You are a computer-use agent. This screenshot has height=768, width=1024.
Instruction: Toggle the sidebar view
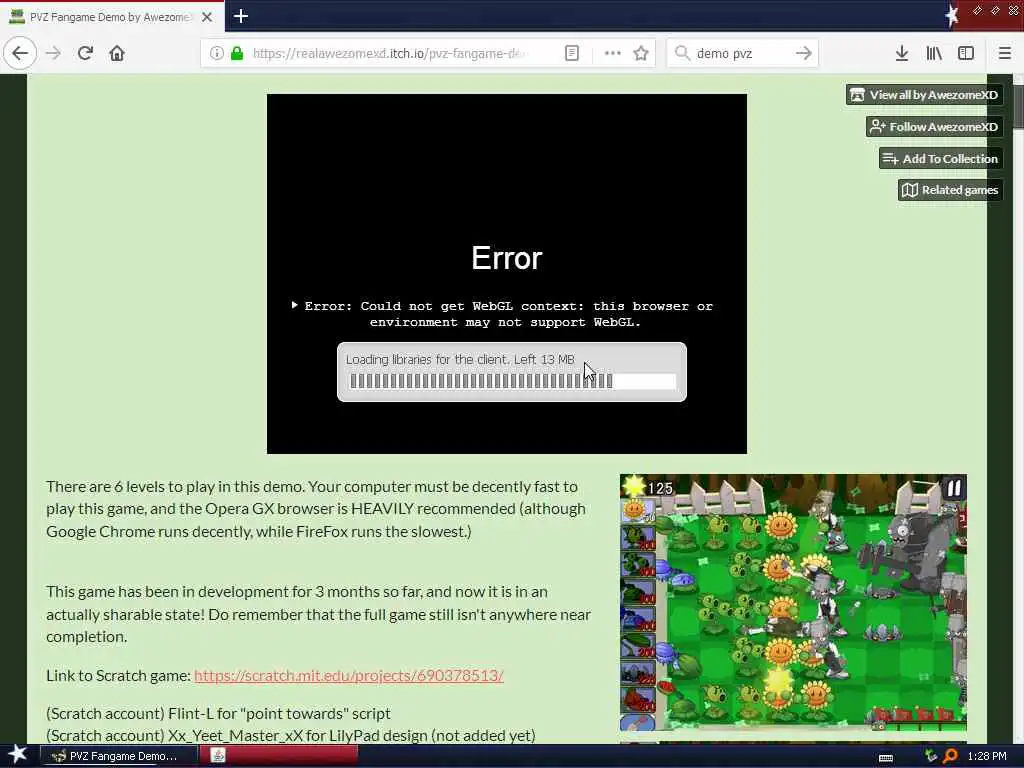[966, 53]
